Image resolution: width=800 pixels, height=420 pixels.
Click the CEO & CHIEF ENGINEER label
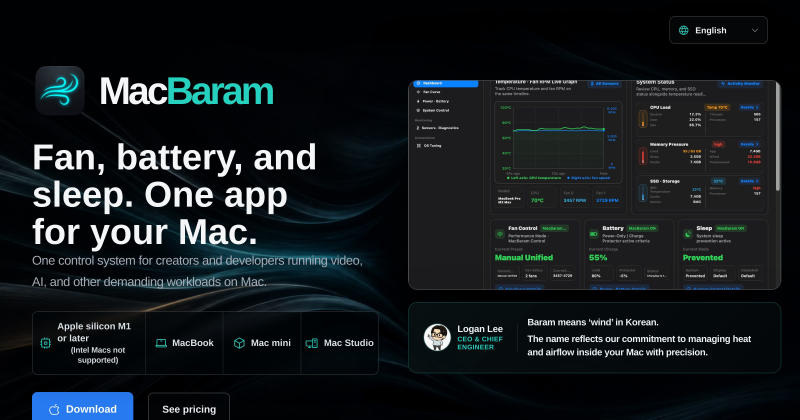(x=480, y=343)
